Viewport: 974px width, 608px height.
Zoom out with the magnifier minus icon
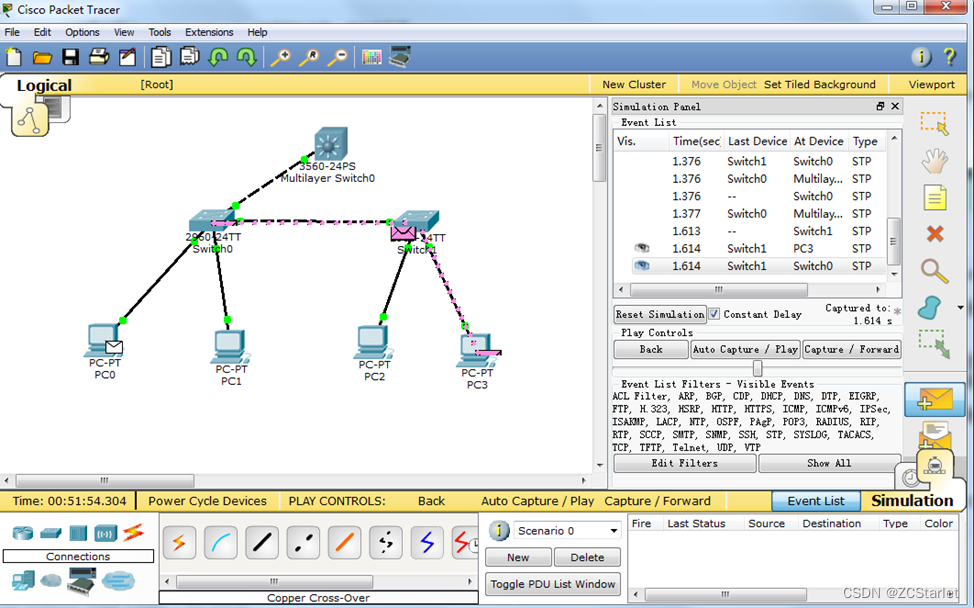pos(338,58)
